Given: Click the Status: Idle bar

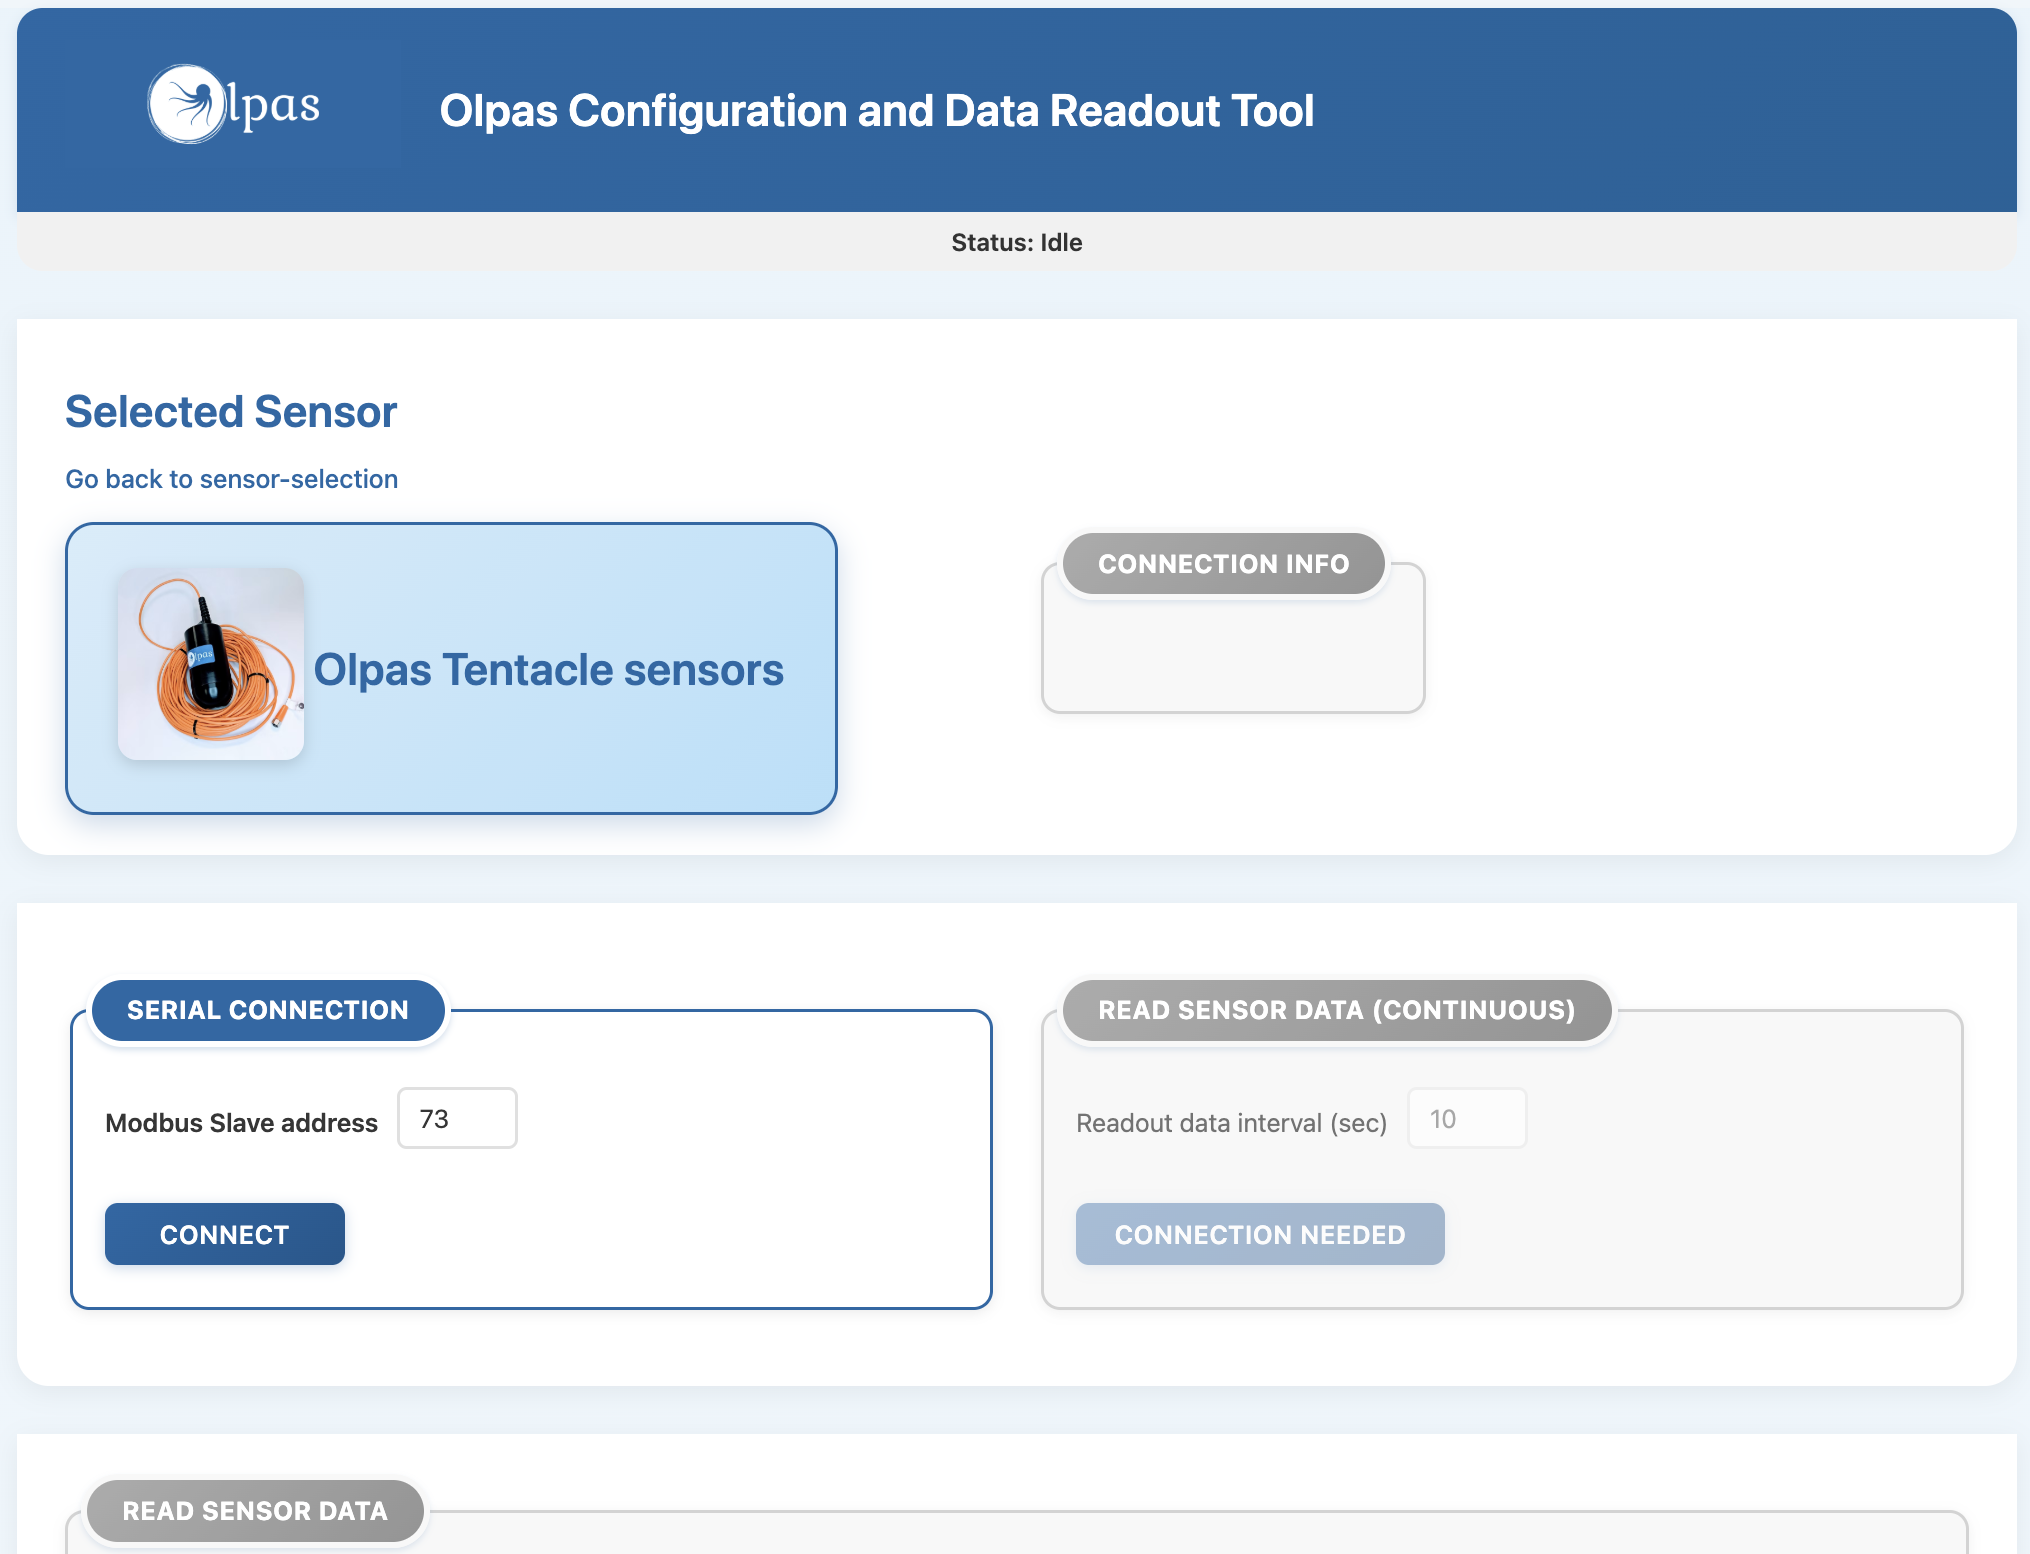Looking at the screenshot, I should point(1016,243).
